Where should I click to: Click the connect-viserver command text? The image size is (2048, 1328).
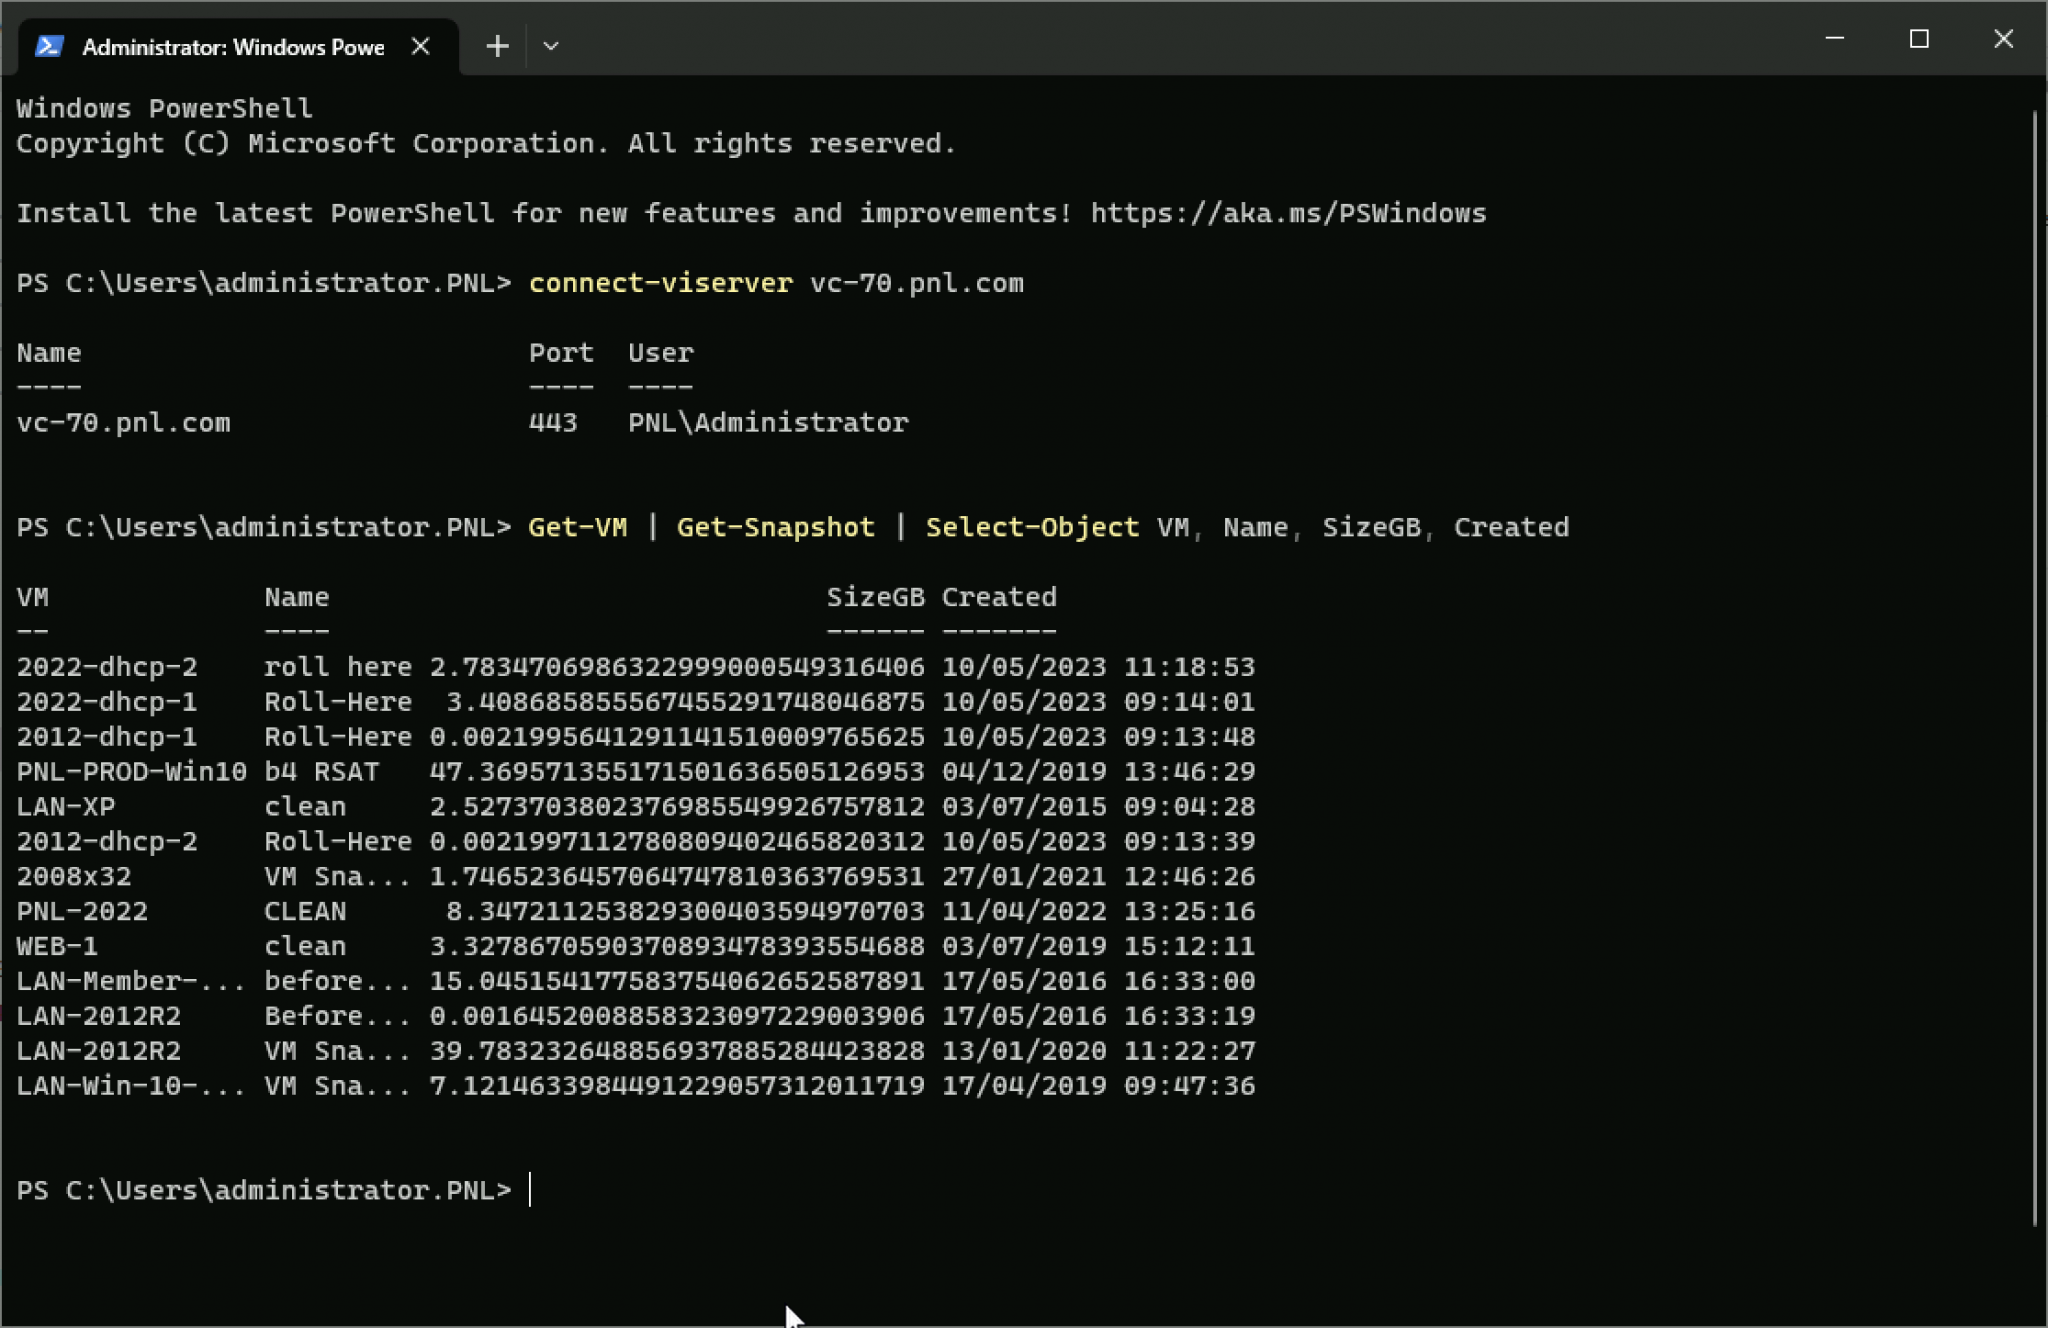click(x=659, y=282)
